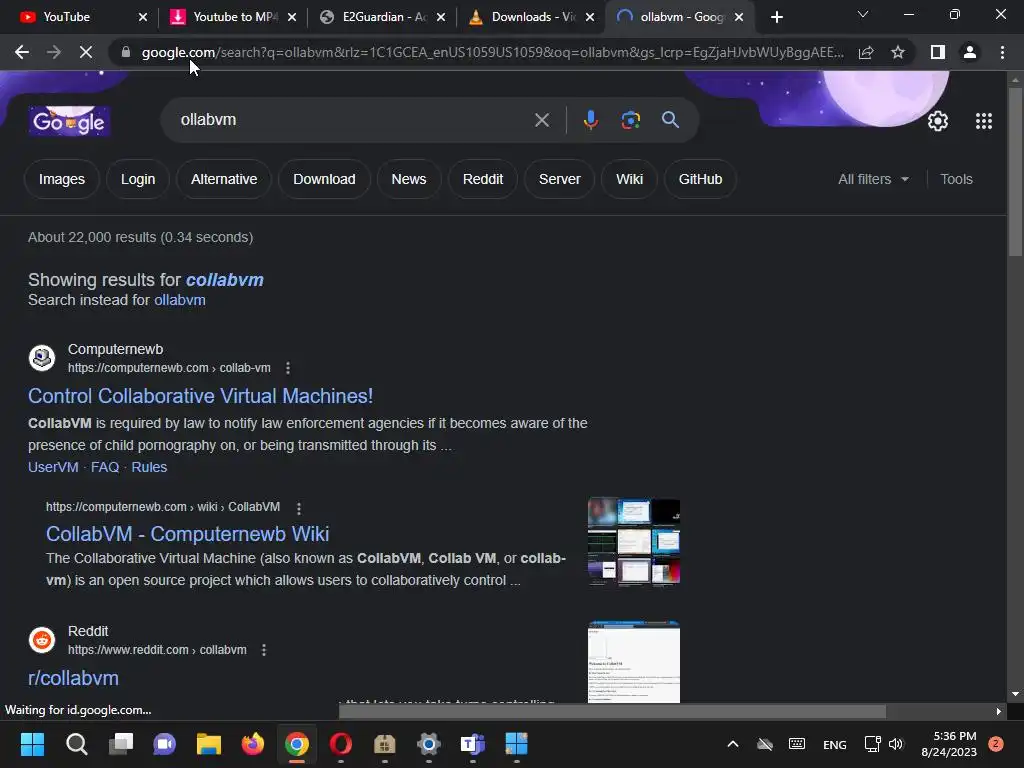Open the tab search chevron
1024x768 pixels.
point(863,14)
